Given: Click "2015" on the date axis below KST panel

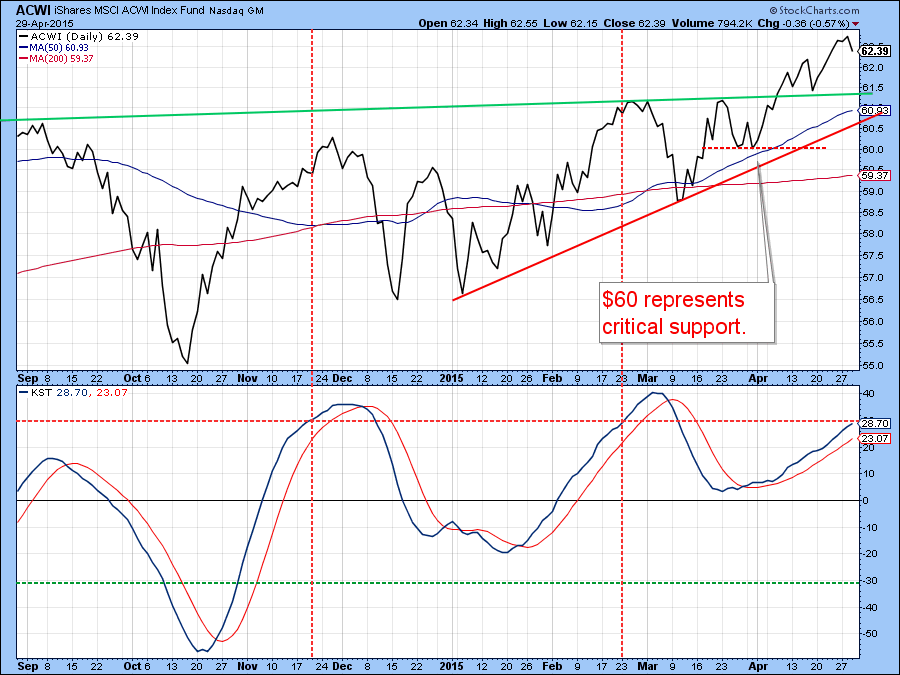Looking at the screenshot, I should (451, 666).
